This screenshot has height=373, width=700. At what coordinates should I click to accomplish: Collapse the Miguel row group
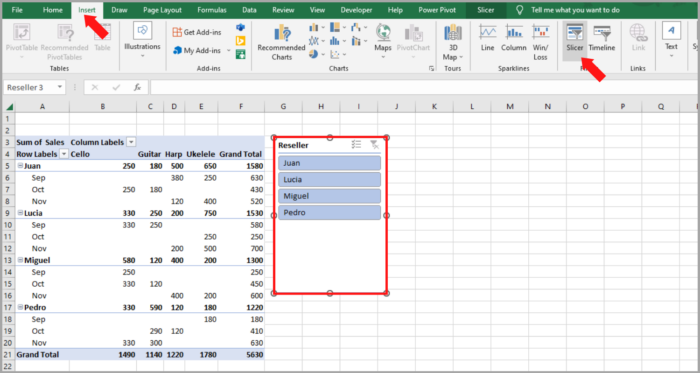[x=20, y=260]
